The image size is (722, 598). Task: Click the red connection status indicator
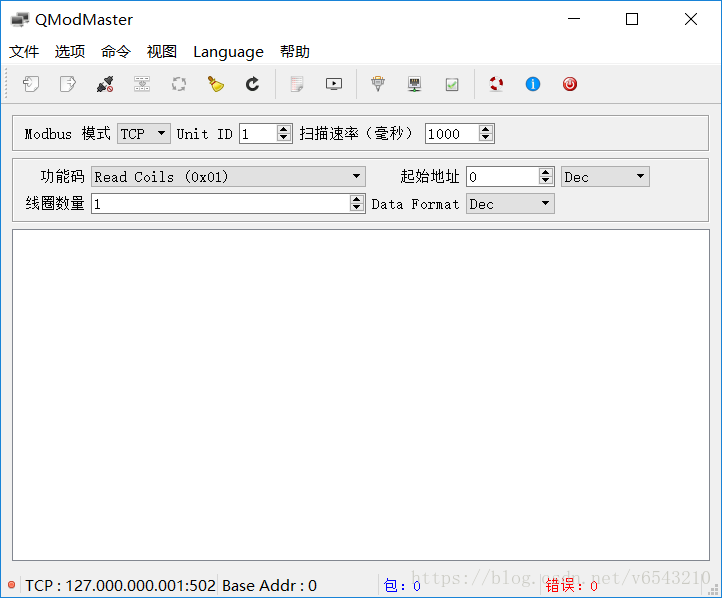(x=12, y=585)
